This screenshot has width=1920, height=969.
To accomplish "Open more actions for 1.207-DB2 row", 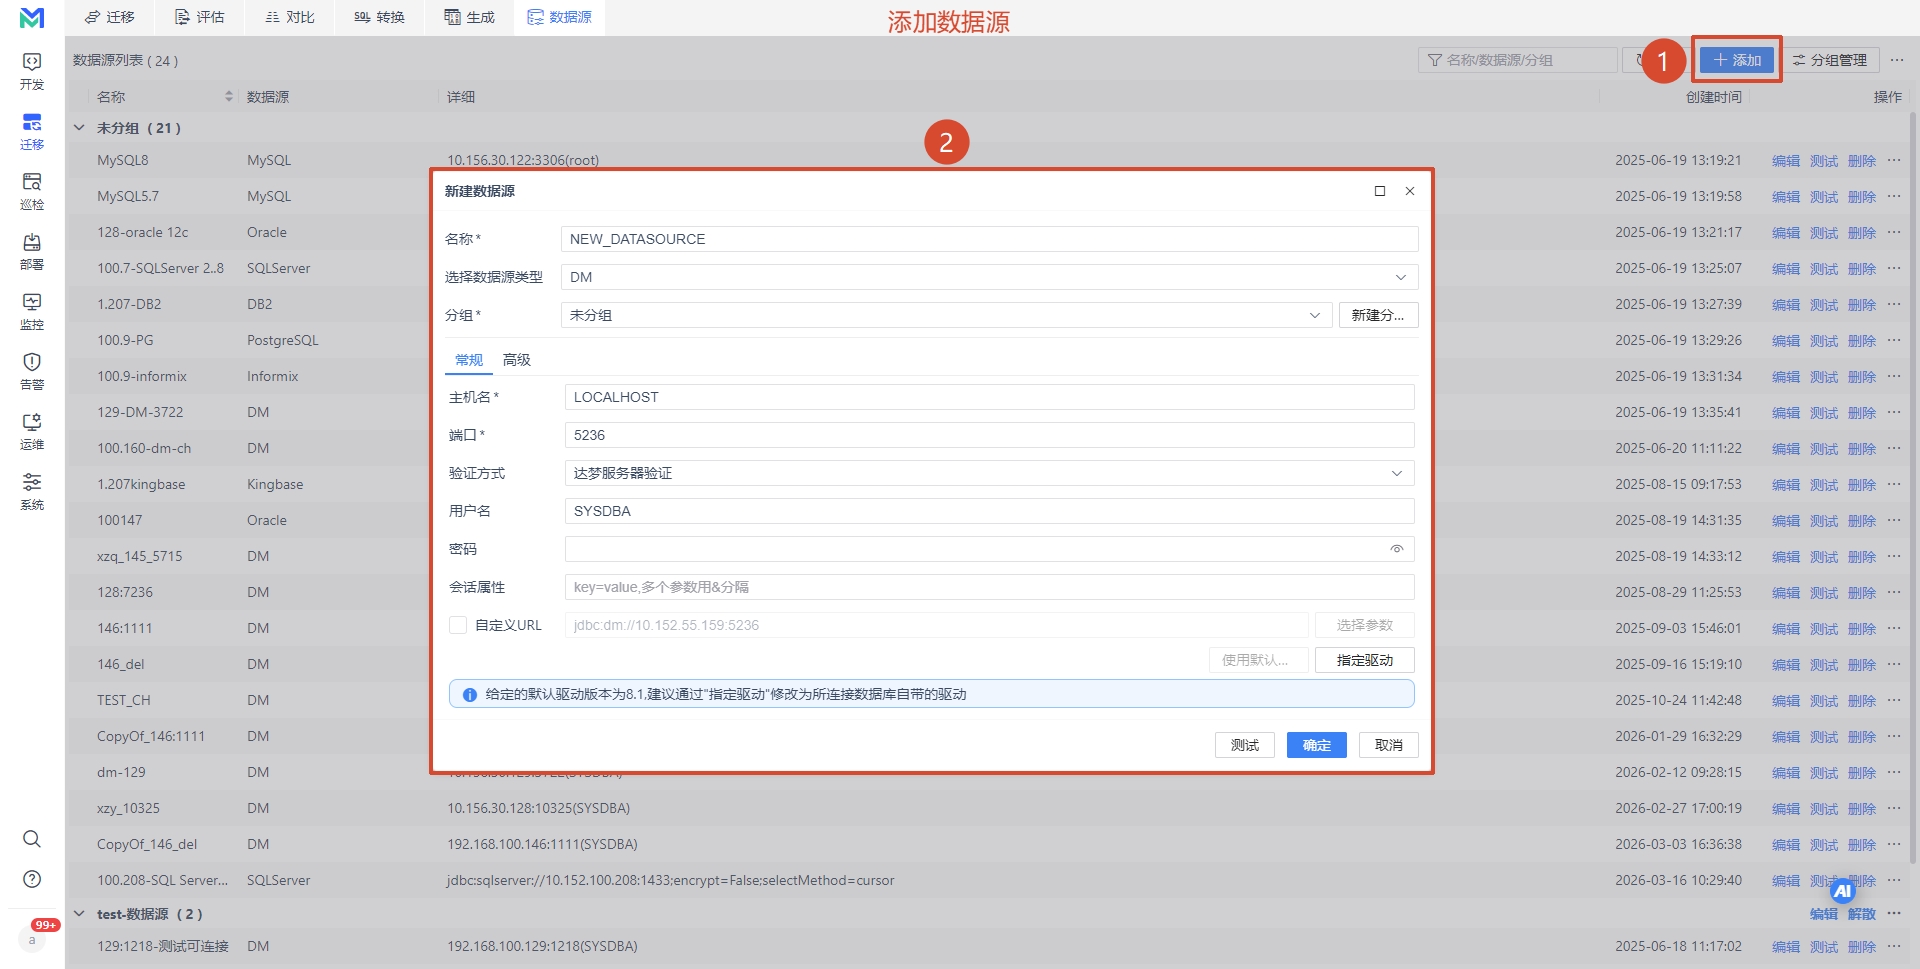I will point(1894,304).
